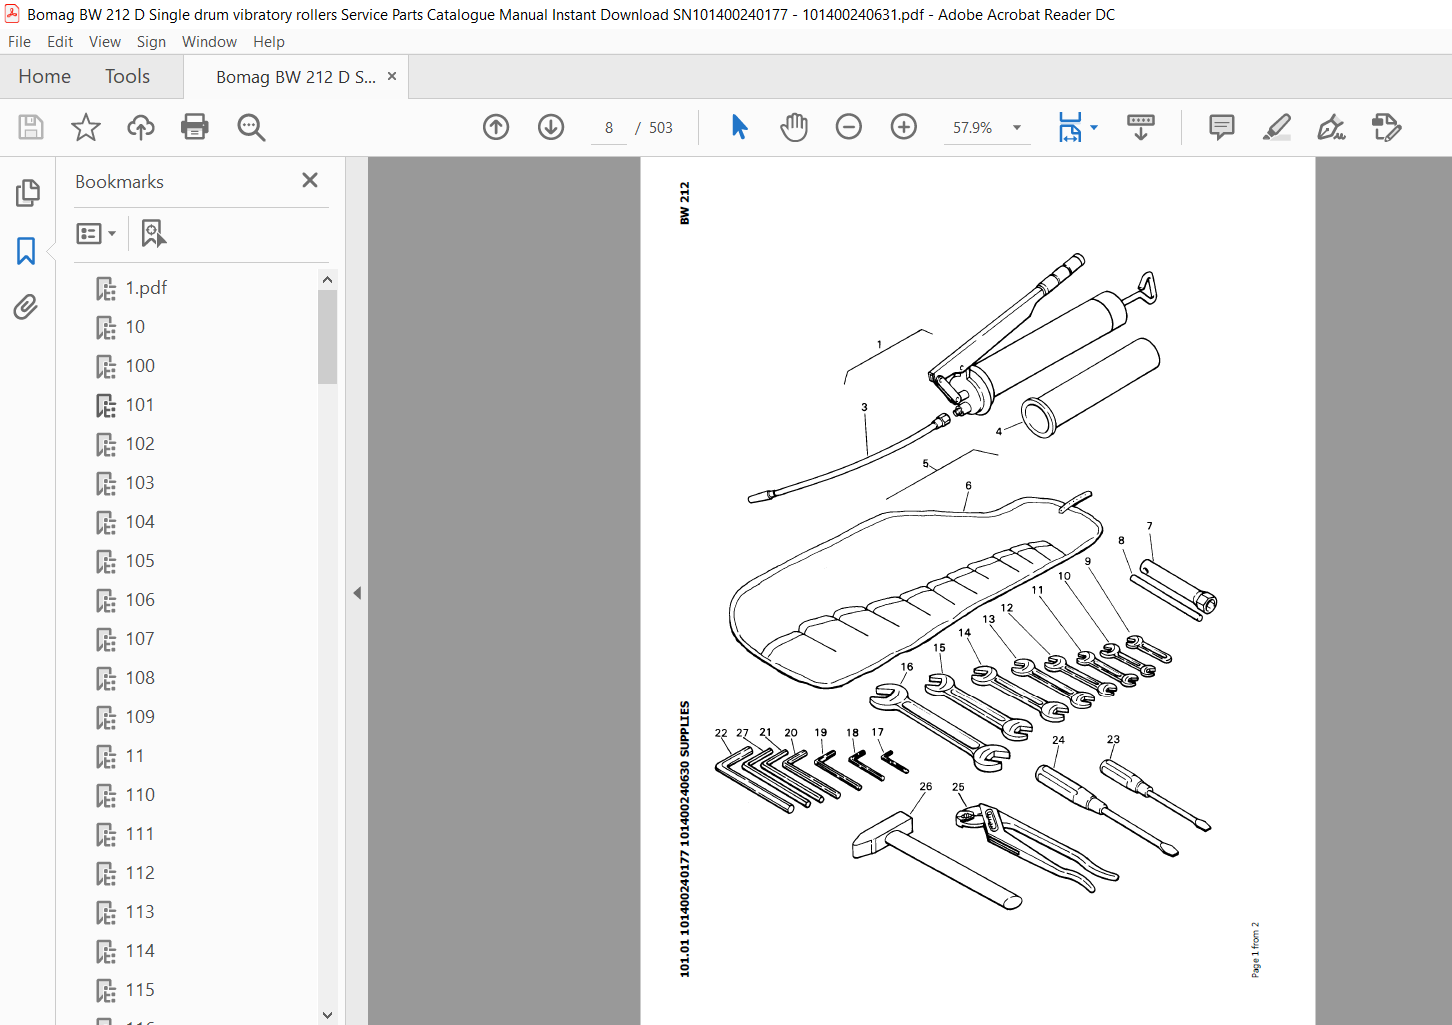Screen dimensions: 1452x1025
Task: Open bookmark 111
Action: [140, 834]
